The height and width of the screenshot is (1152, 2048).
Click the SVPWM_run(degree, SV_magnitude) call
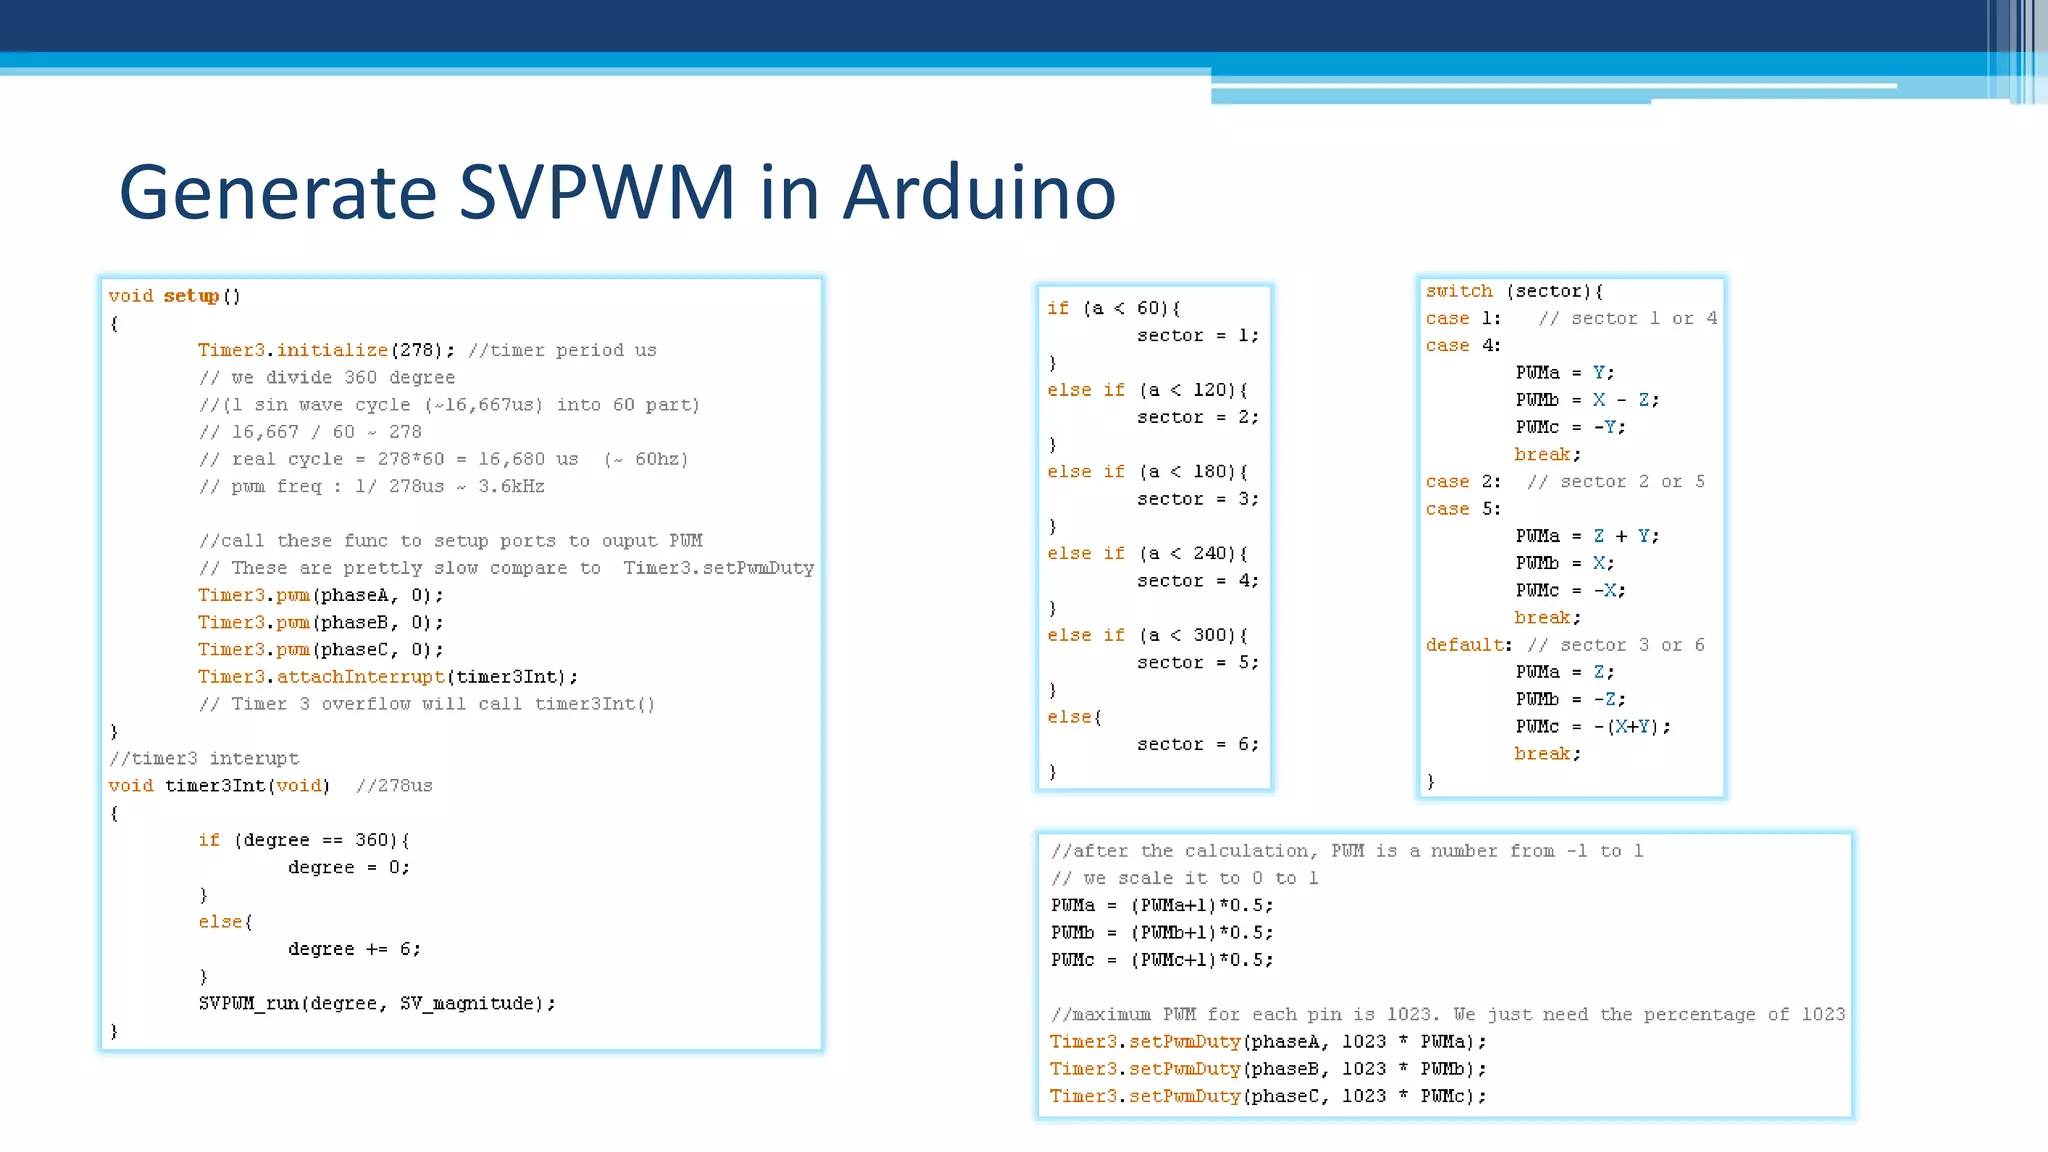click(x=376, y=1003)
